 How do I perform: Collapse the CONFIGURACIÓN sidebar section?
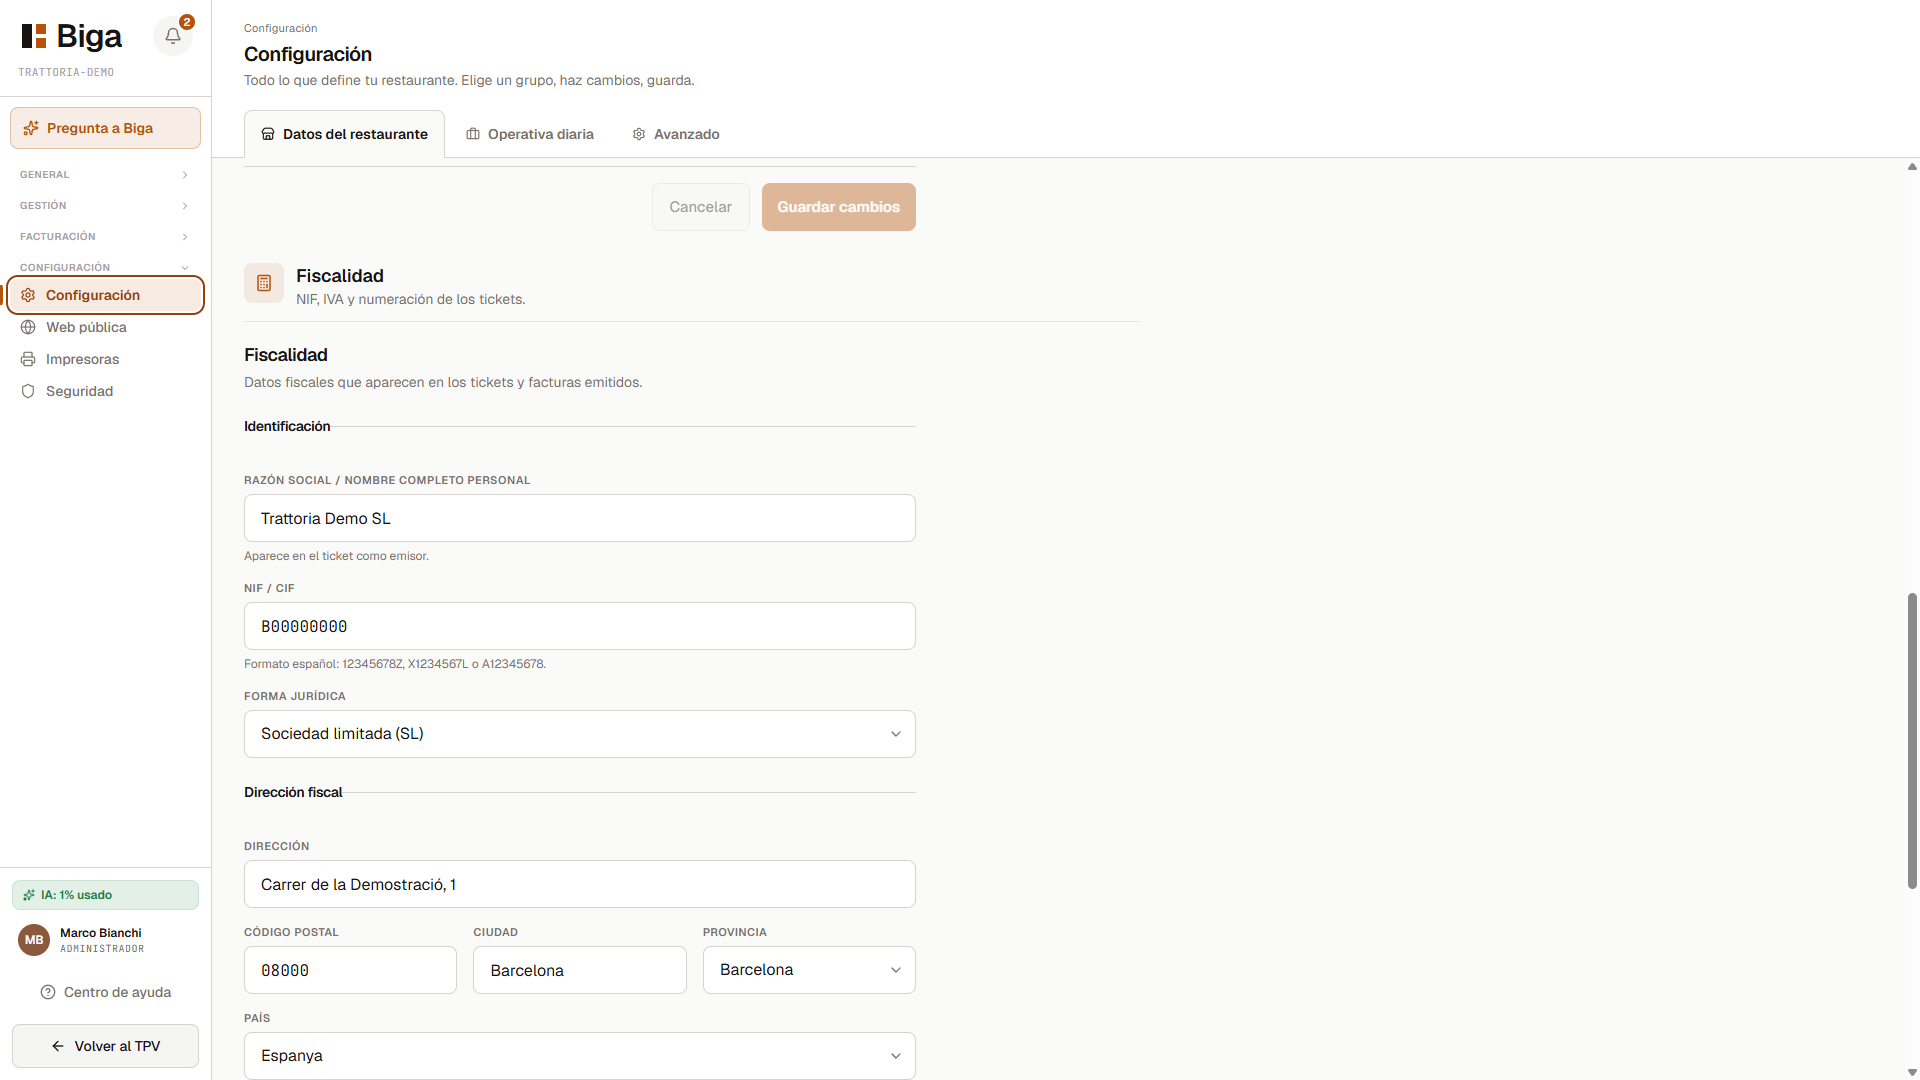click(105, 267)
